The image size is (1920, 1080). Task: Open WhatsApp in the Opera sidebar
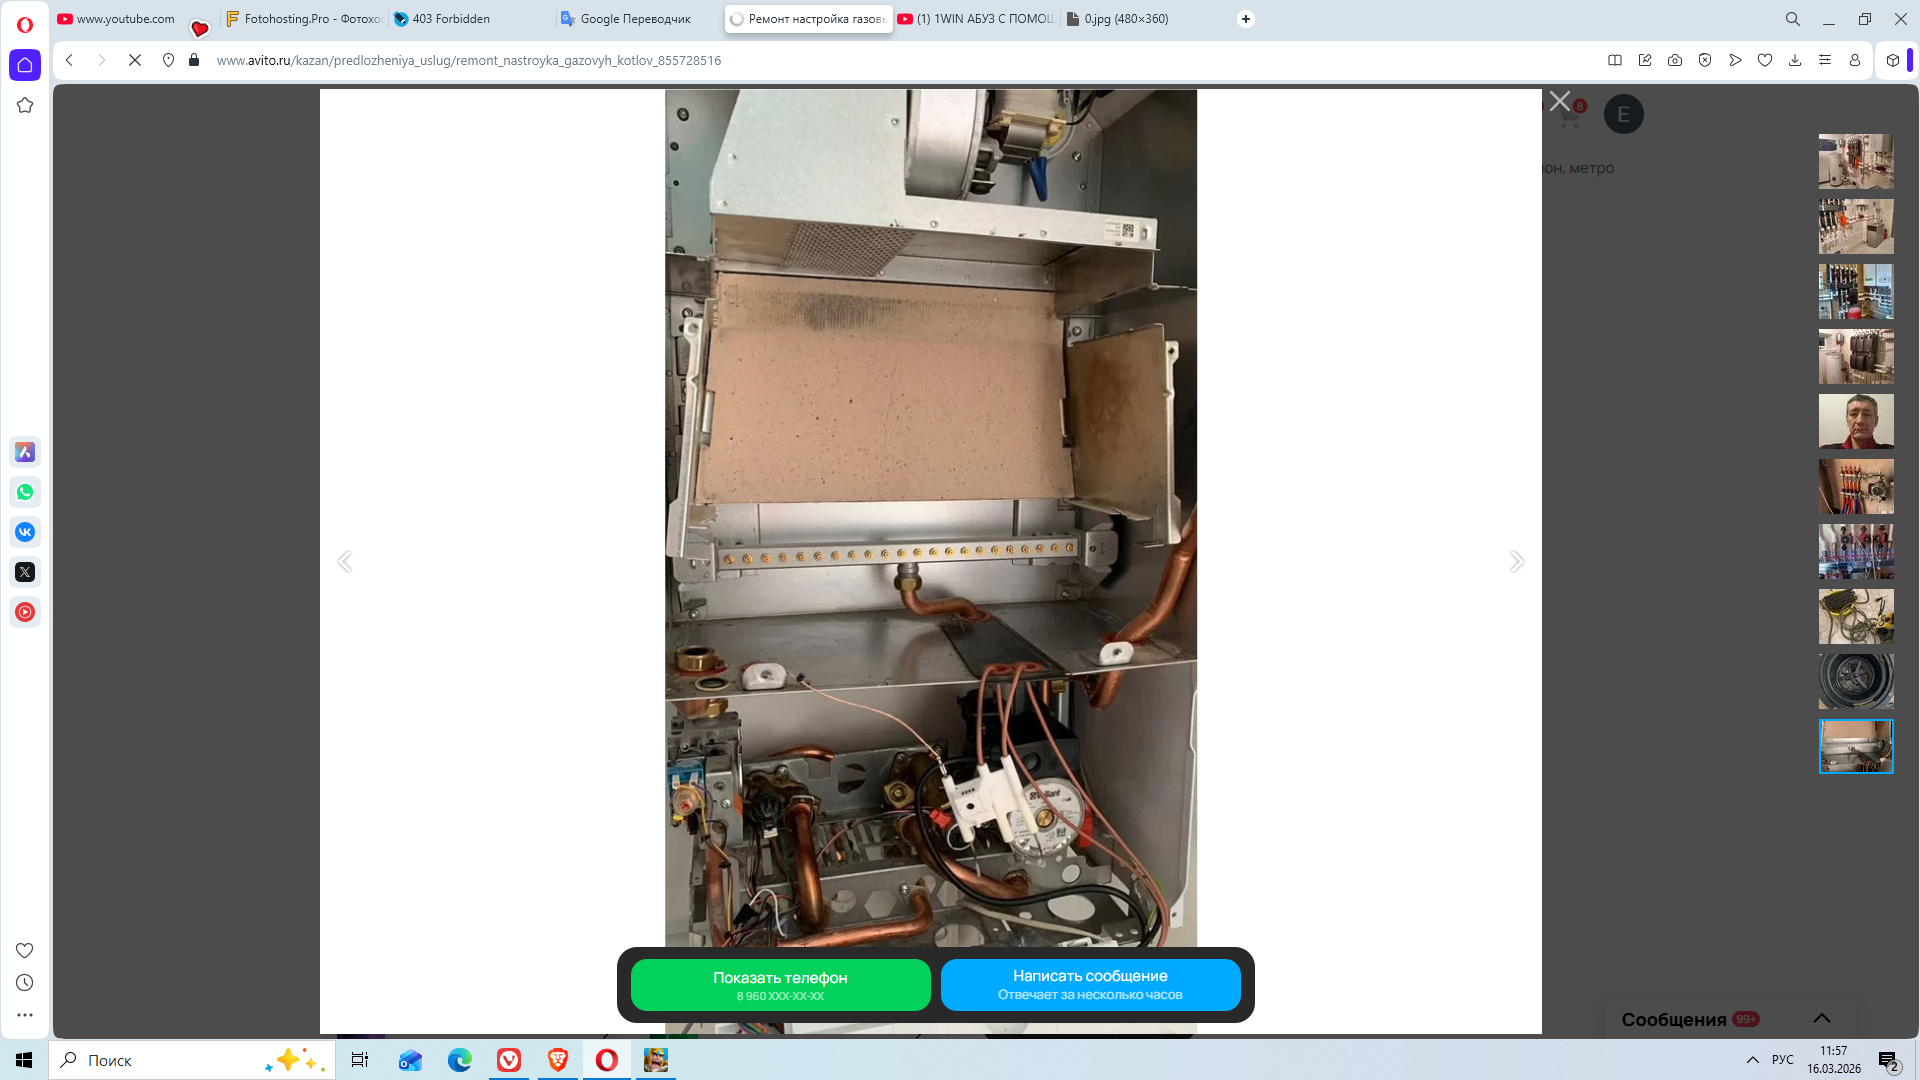(25, 492)
